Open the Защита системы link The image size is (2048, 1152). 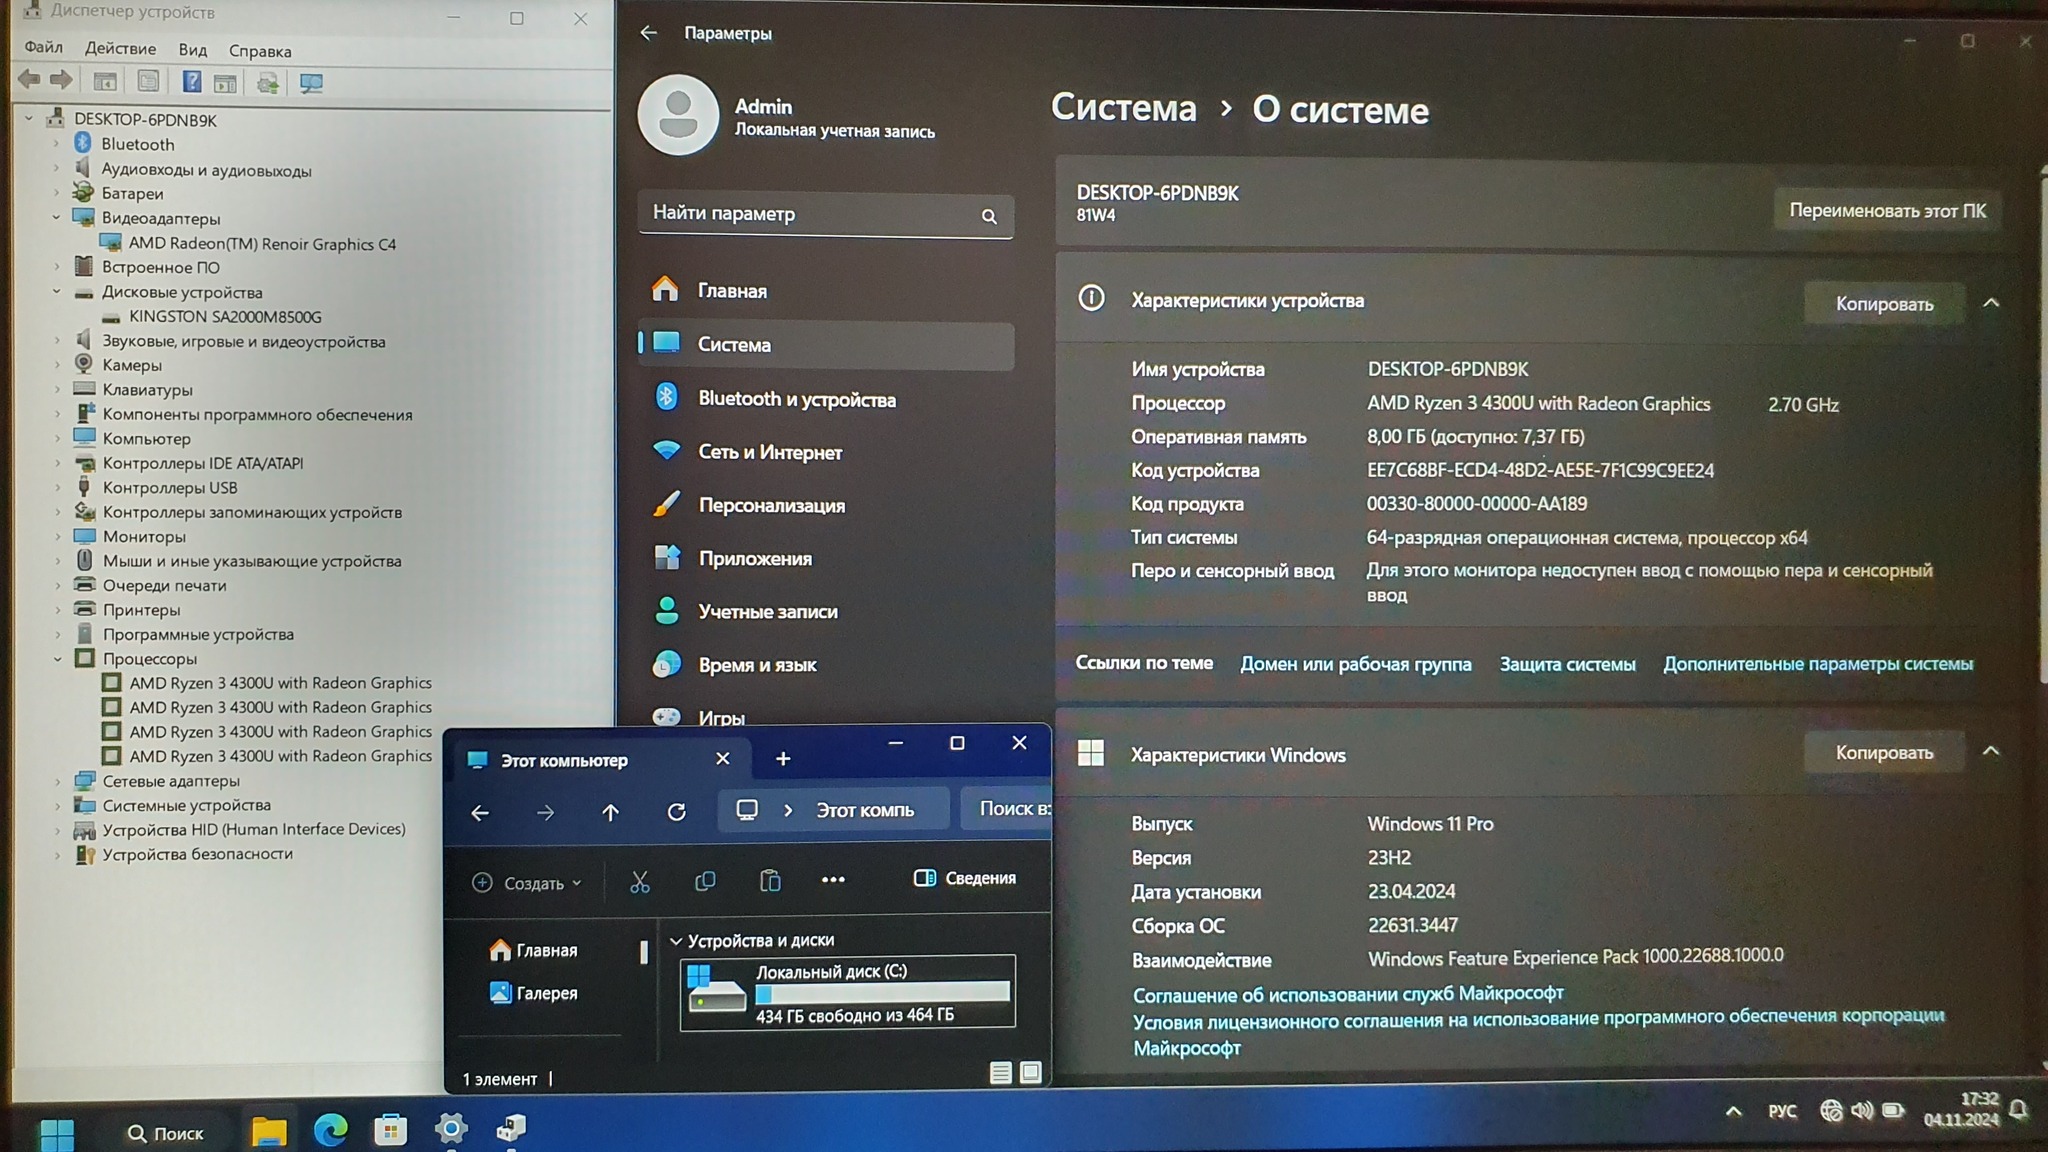click(x=1567, y=664)
